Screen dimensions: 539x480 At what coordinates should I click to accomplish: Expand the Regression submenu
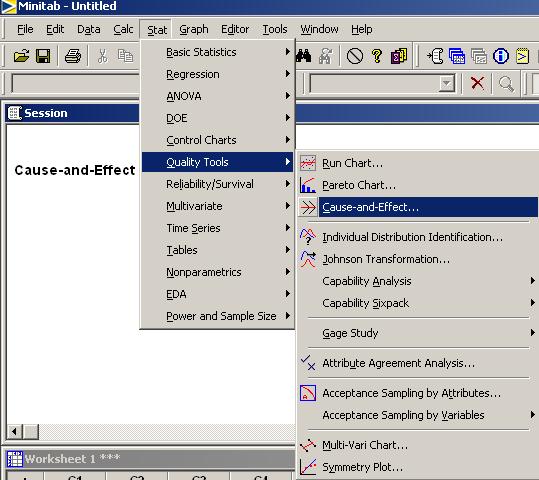click(x=218, y=74)
